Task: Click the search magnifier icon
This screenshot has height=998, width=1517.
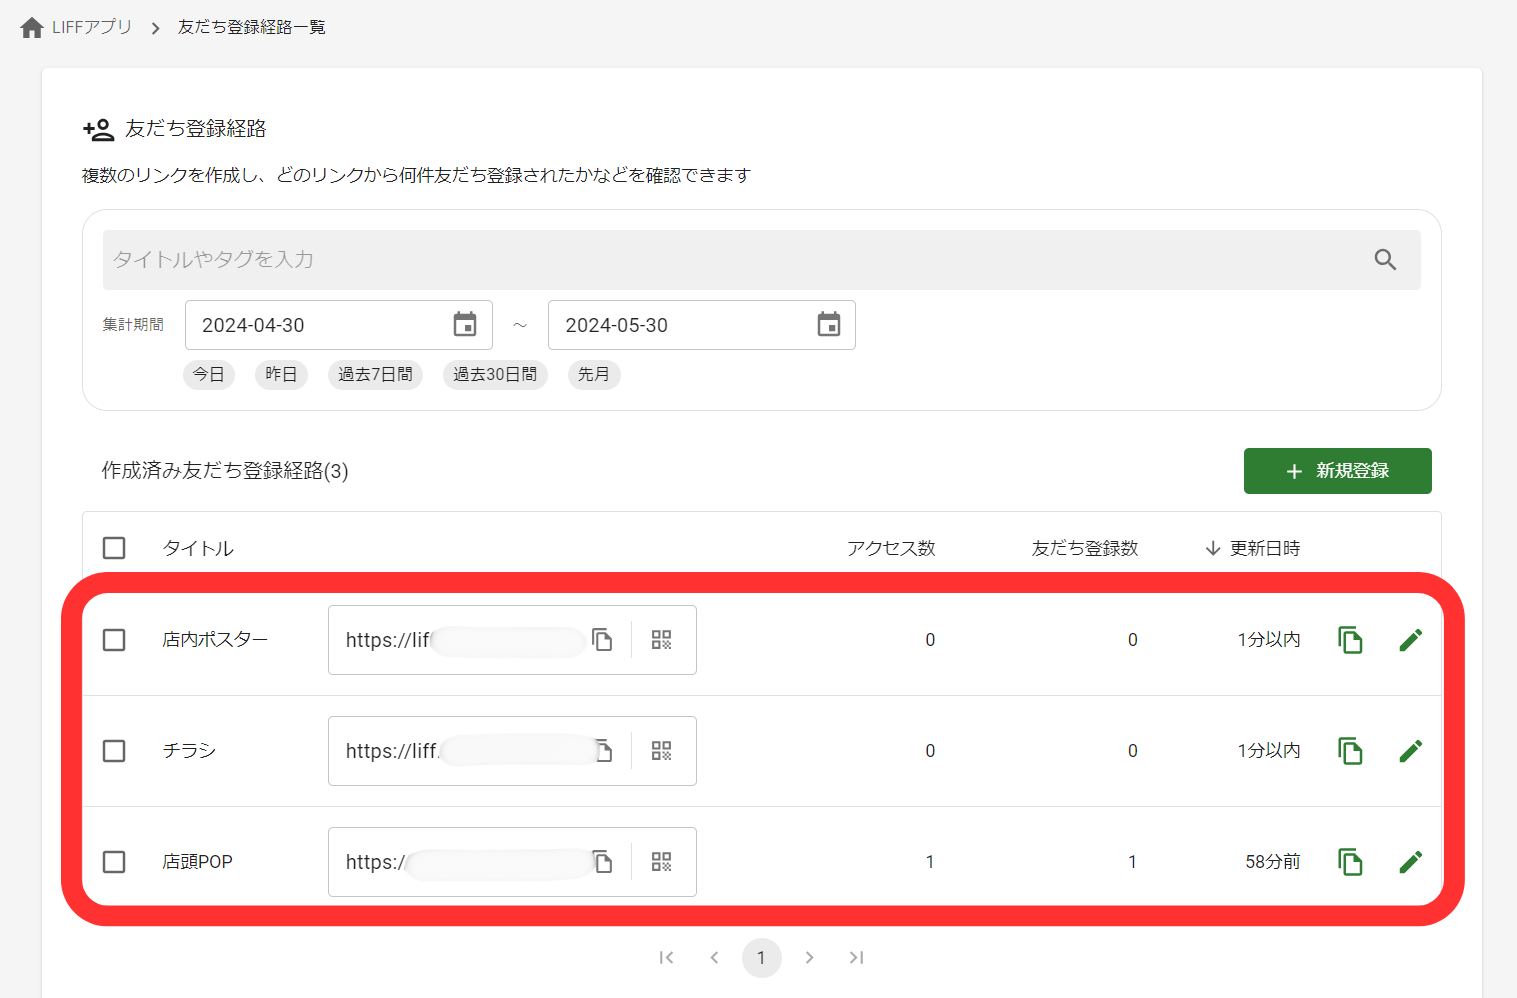Action: (1386, 259)
